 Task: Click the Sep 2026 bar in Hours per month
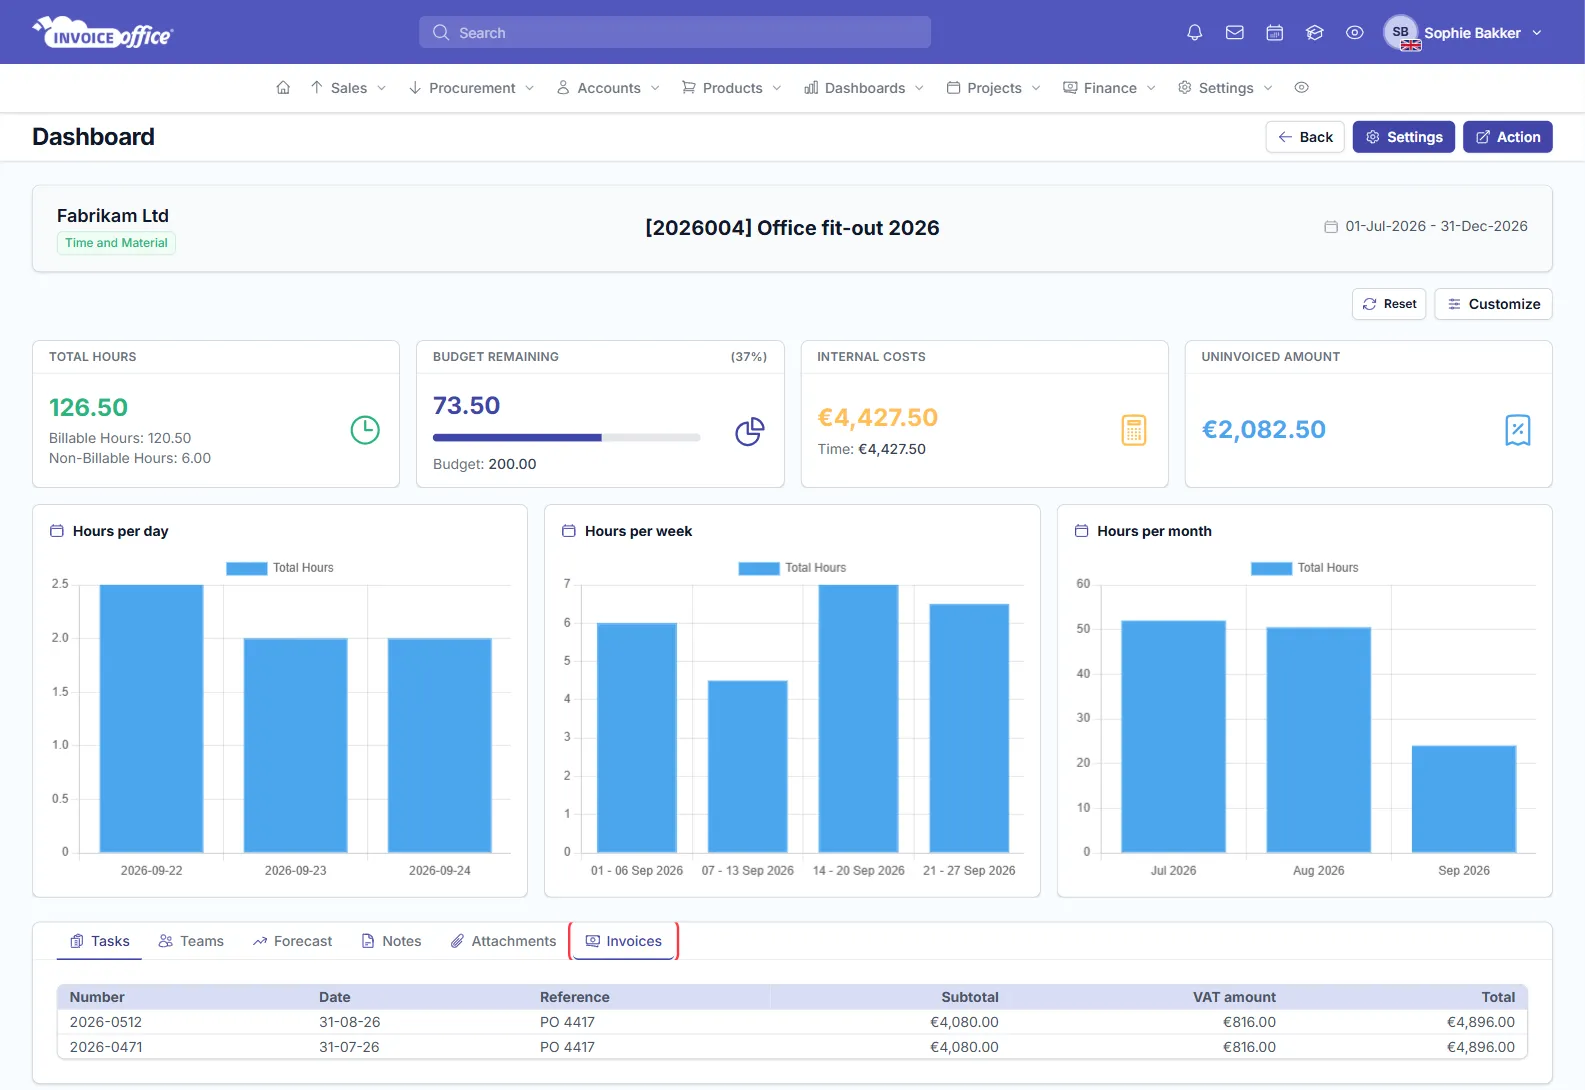(x=1464, y=799)
